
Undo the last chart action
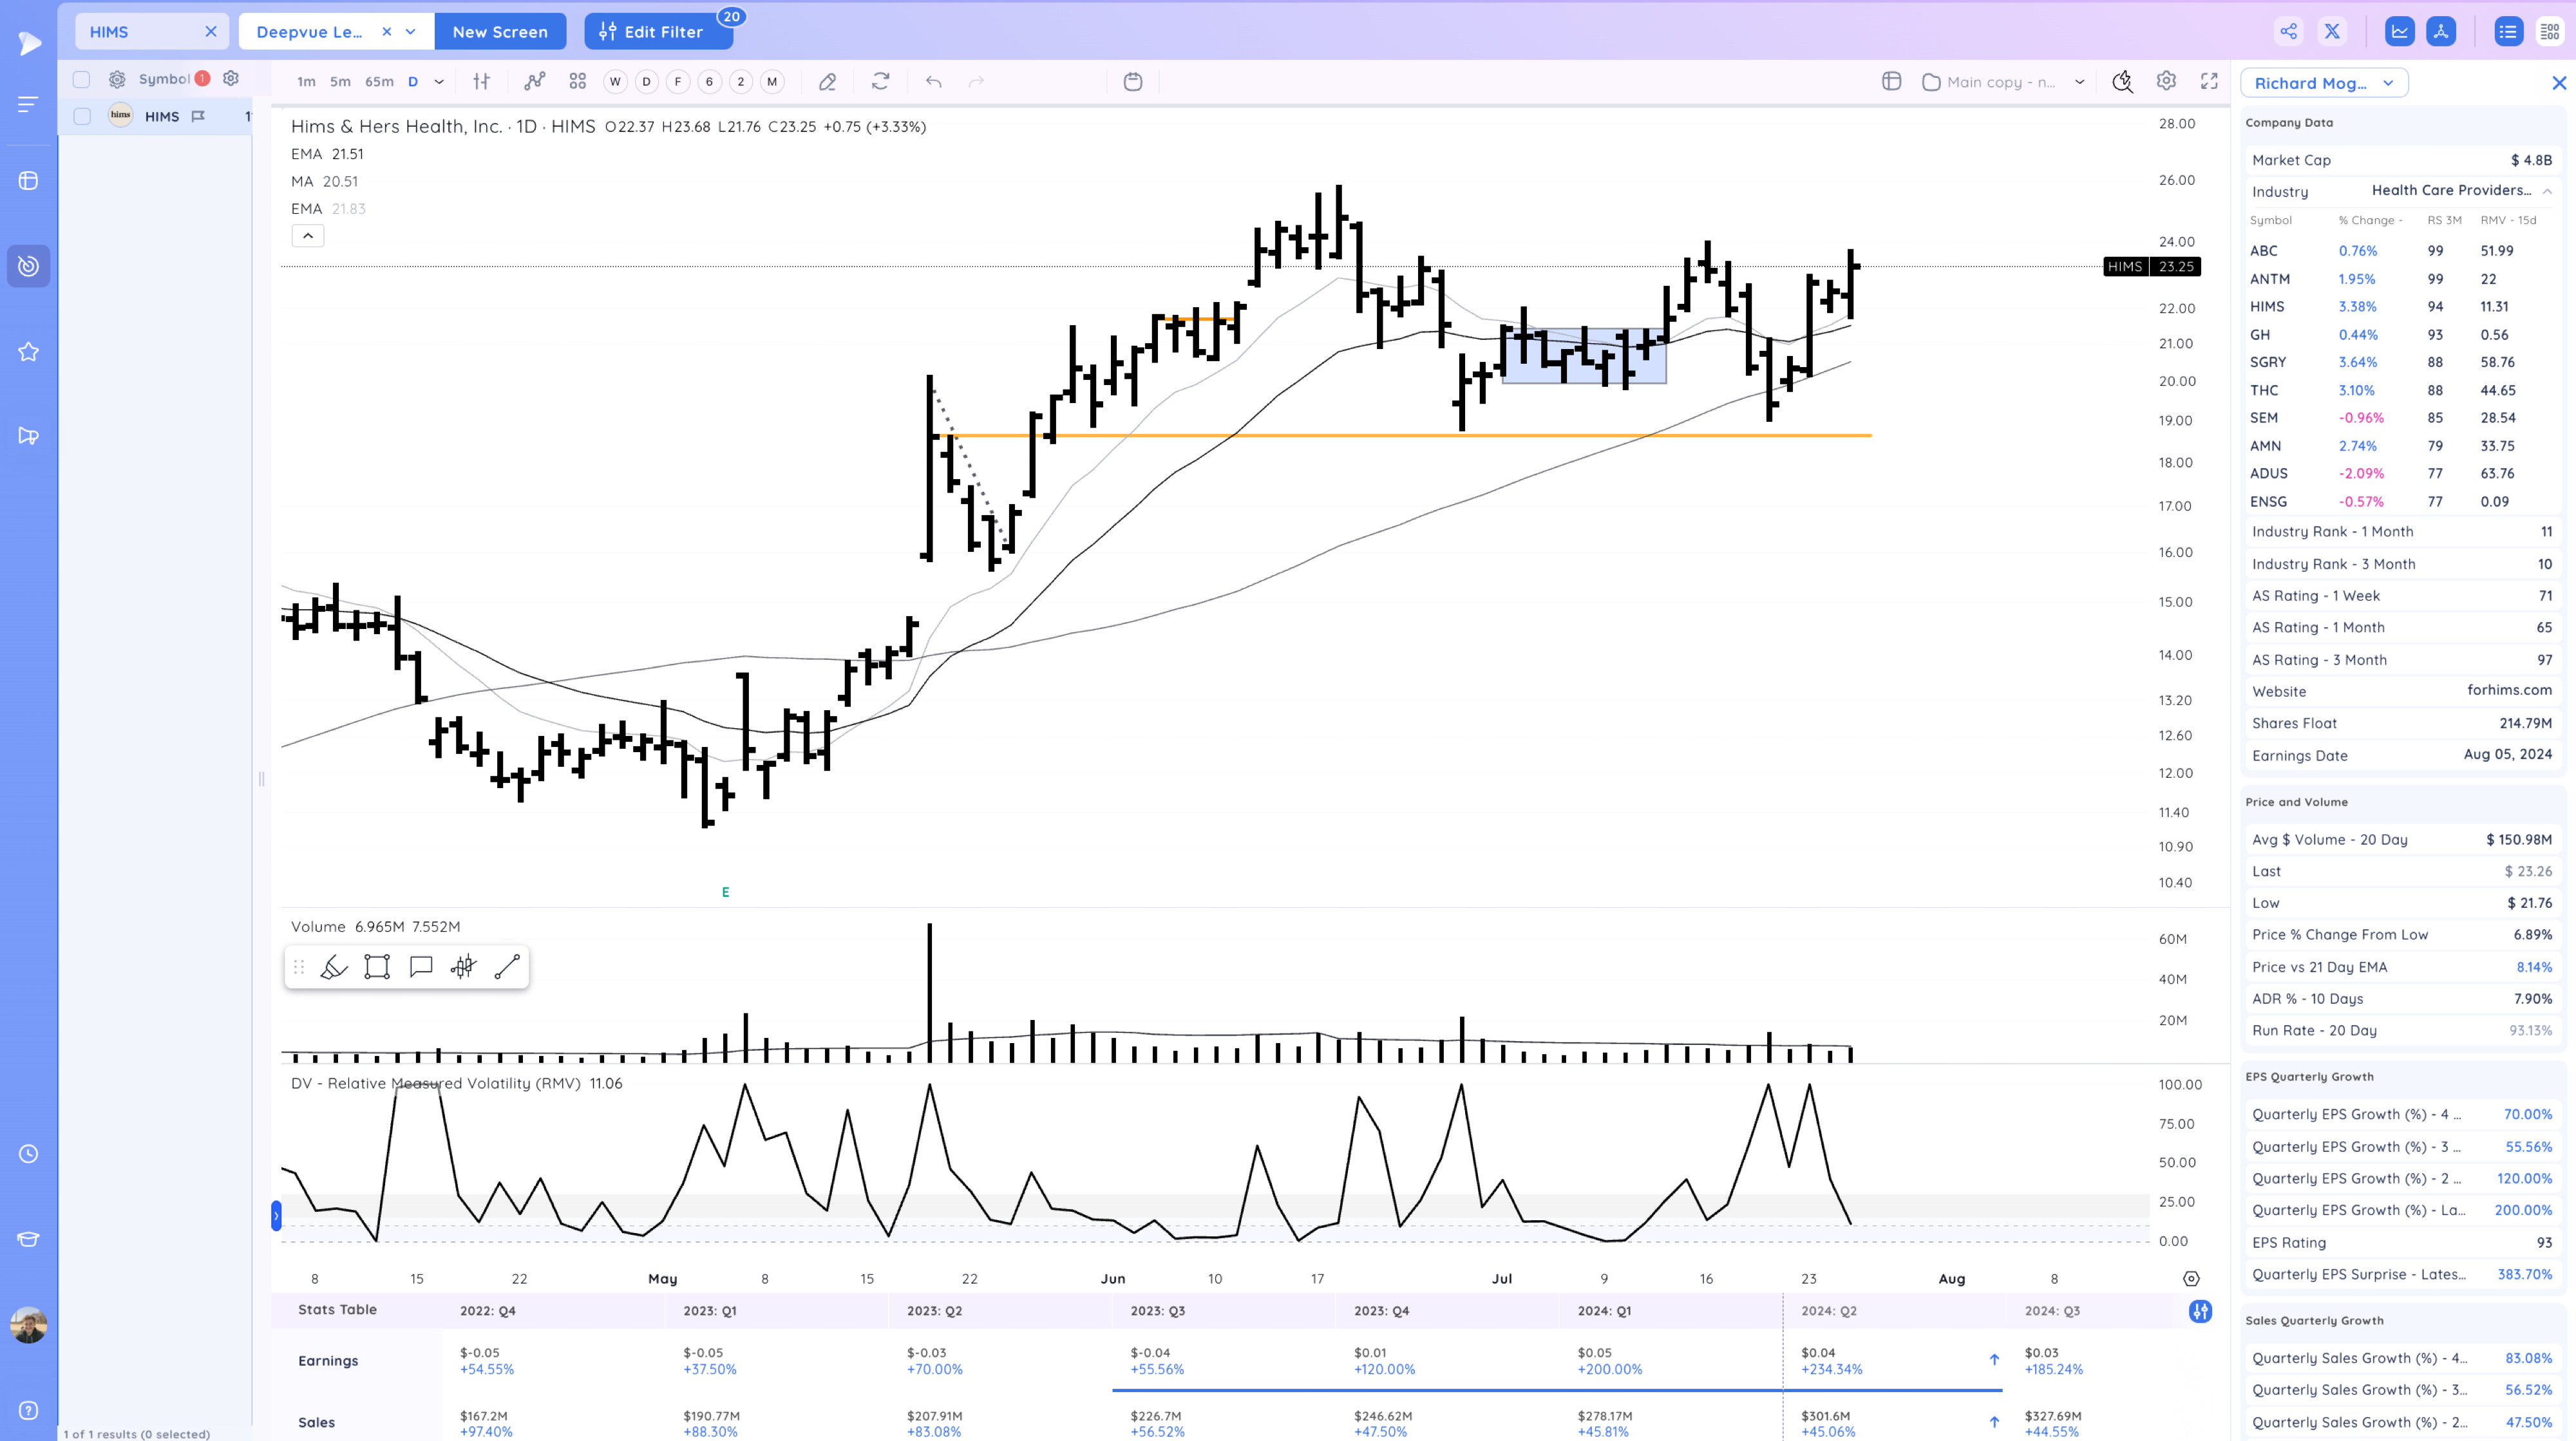pos(934,82)
